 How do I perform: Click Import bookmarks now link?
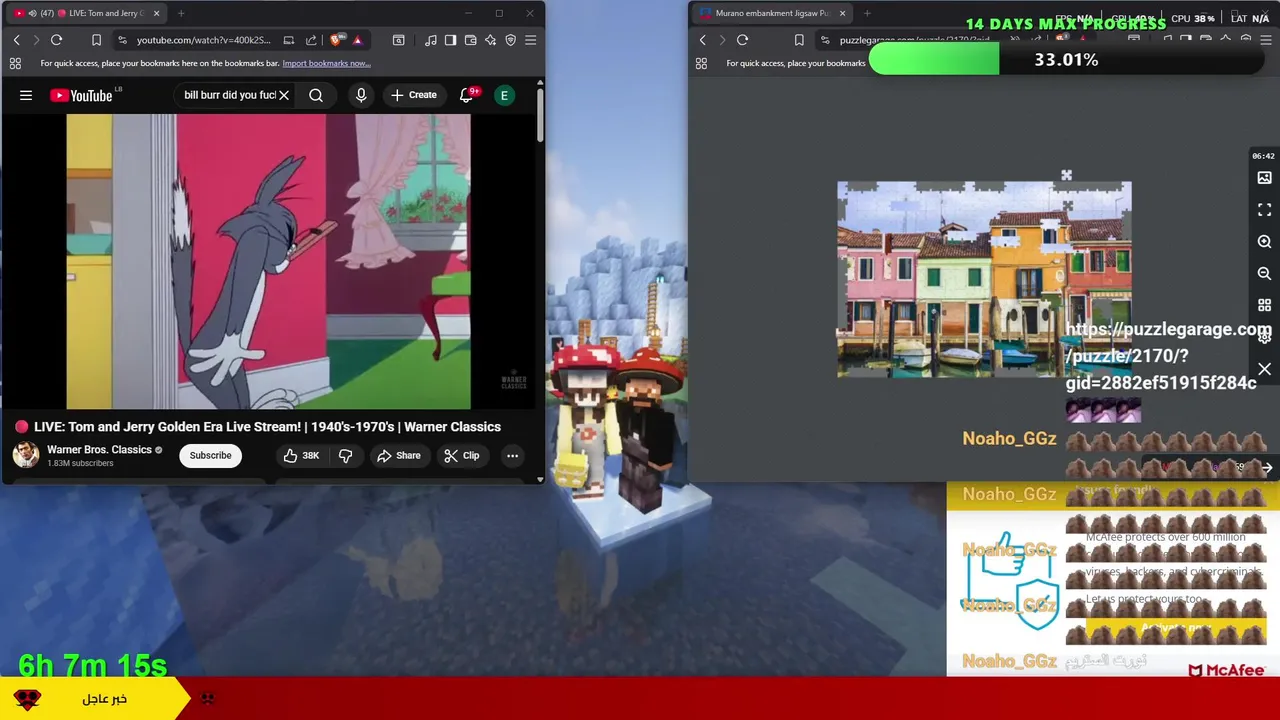coord(326,63)
